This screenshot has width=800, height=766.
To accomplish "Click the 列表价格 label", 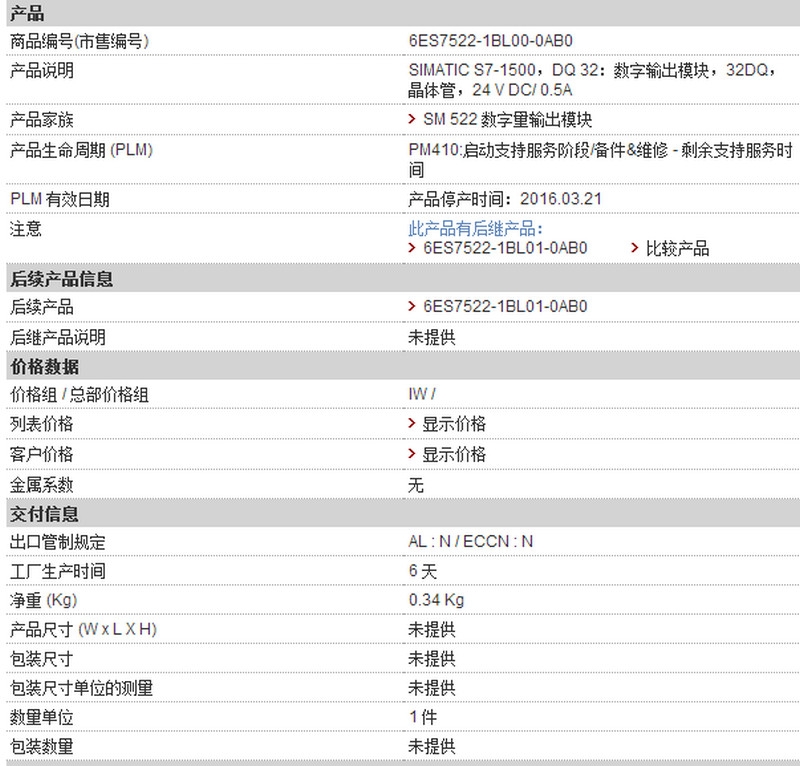I will [41, 424].
